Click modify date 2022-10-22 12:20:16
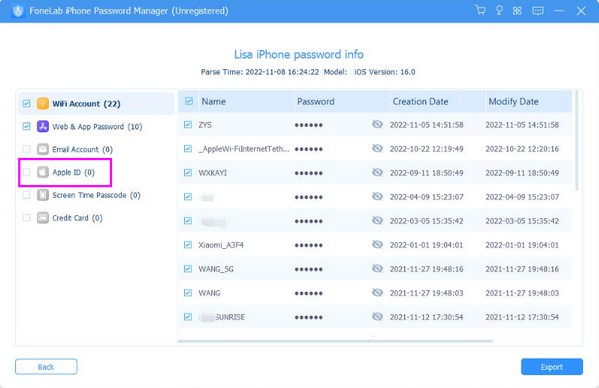599x388 pixels. click(522, 149)
